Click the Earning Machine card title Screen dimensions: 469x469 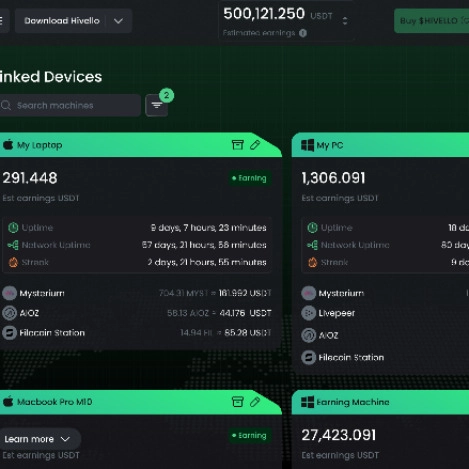(x=353, y=402)
